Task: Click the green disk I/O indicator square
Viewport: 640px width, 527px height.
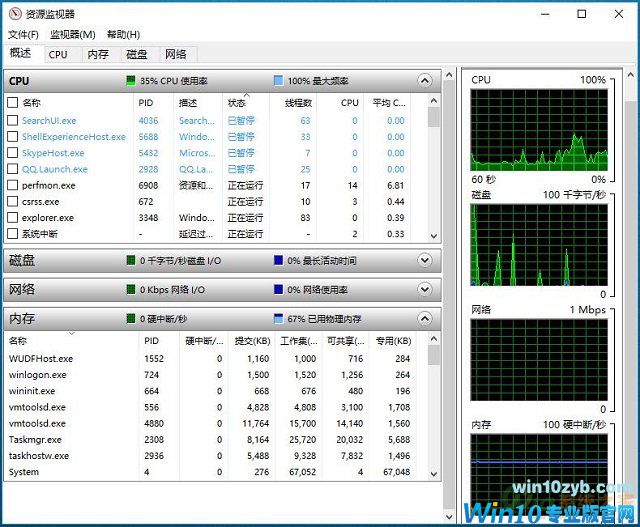Action: (131, 260)
